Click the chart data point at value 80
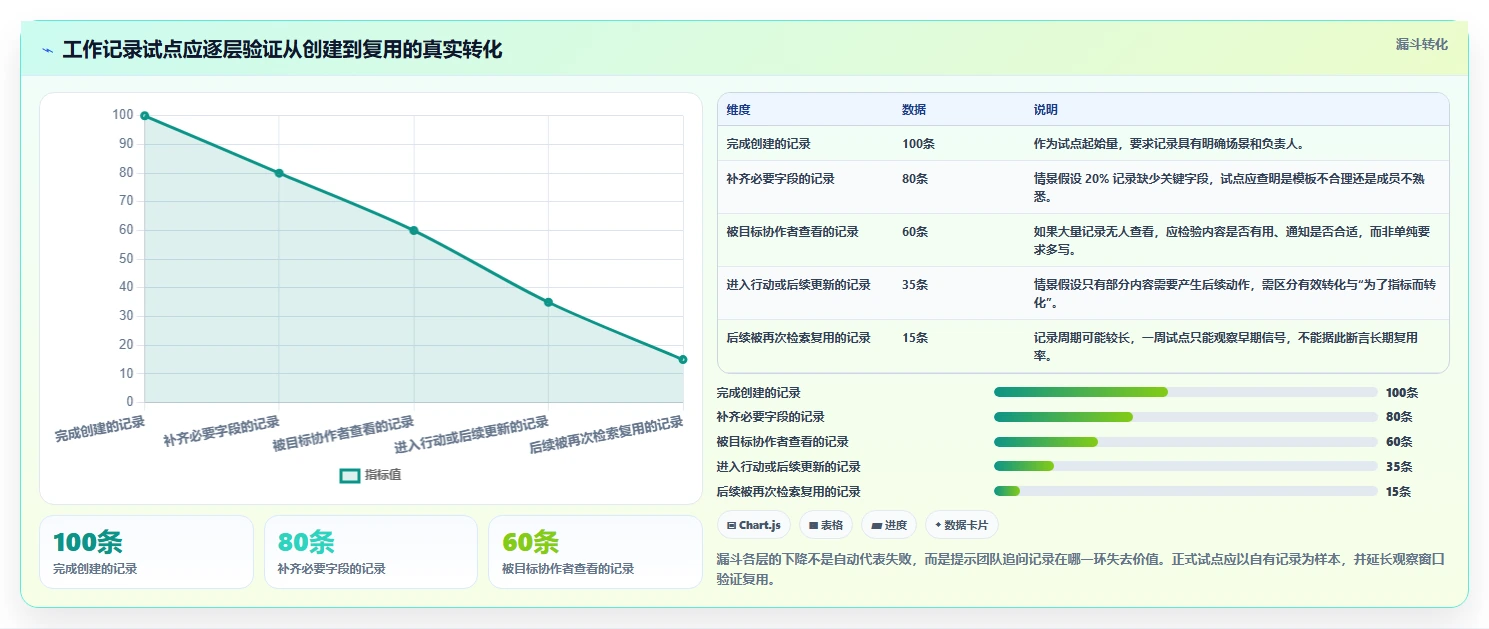The height and width of the screenshot is (629, 1489). [x=279, y=173]
